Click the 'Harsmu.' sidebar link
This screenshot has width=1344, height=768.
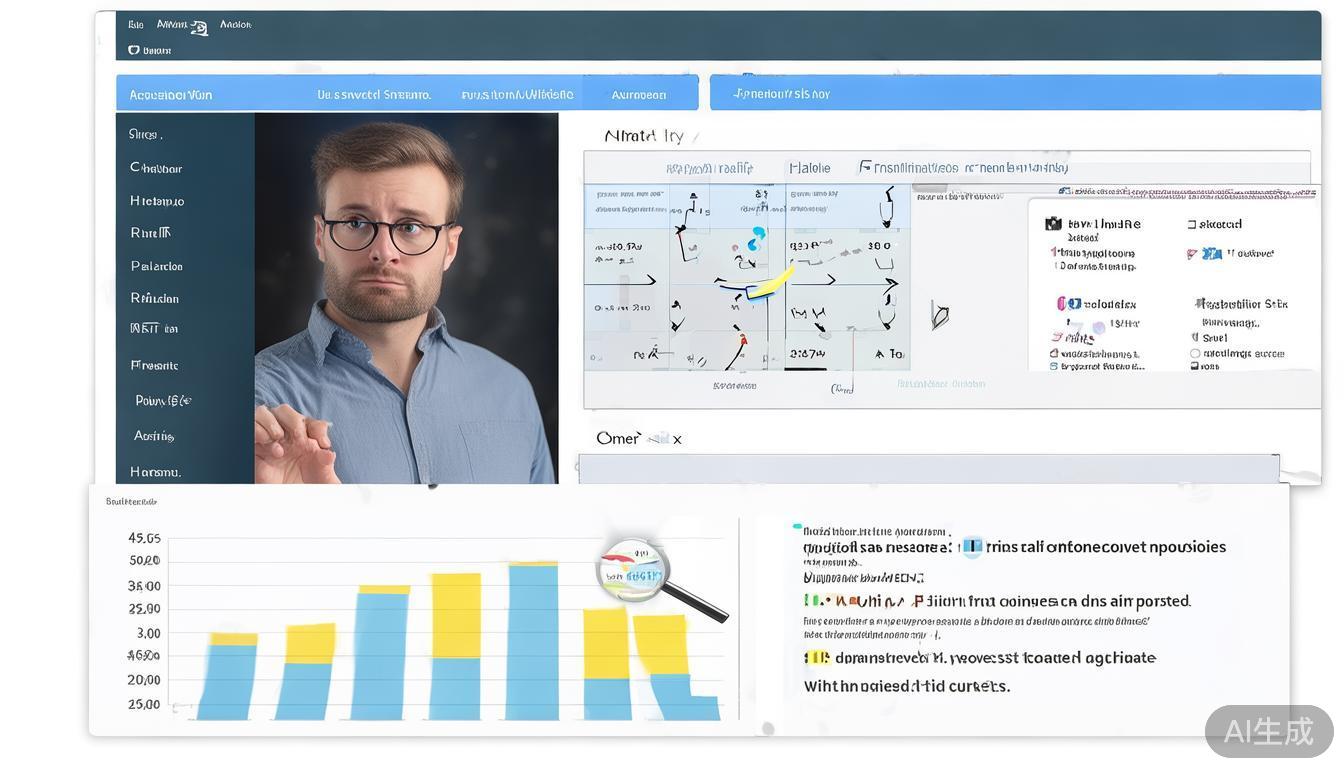[x=155, y=472]
